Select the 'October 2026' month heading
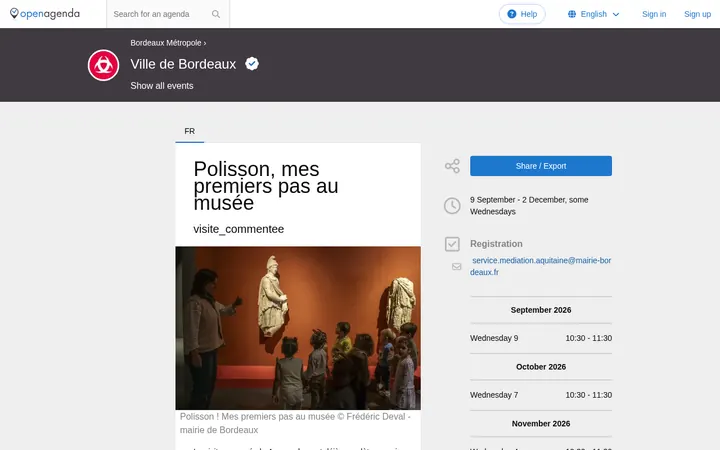 540,367
